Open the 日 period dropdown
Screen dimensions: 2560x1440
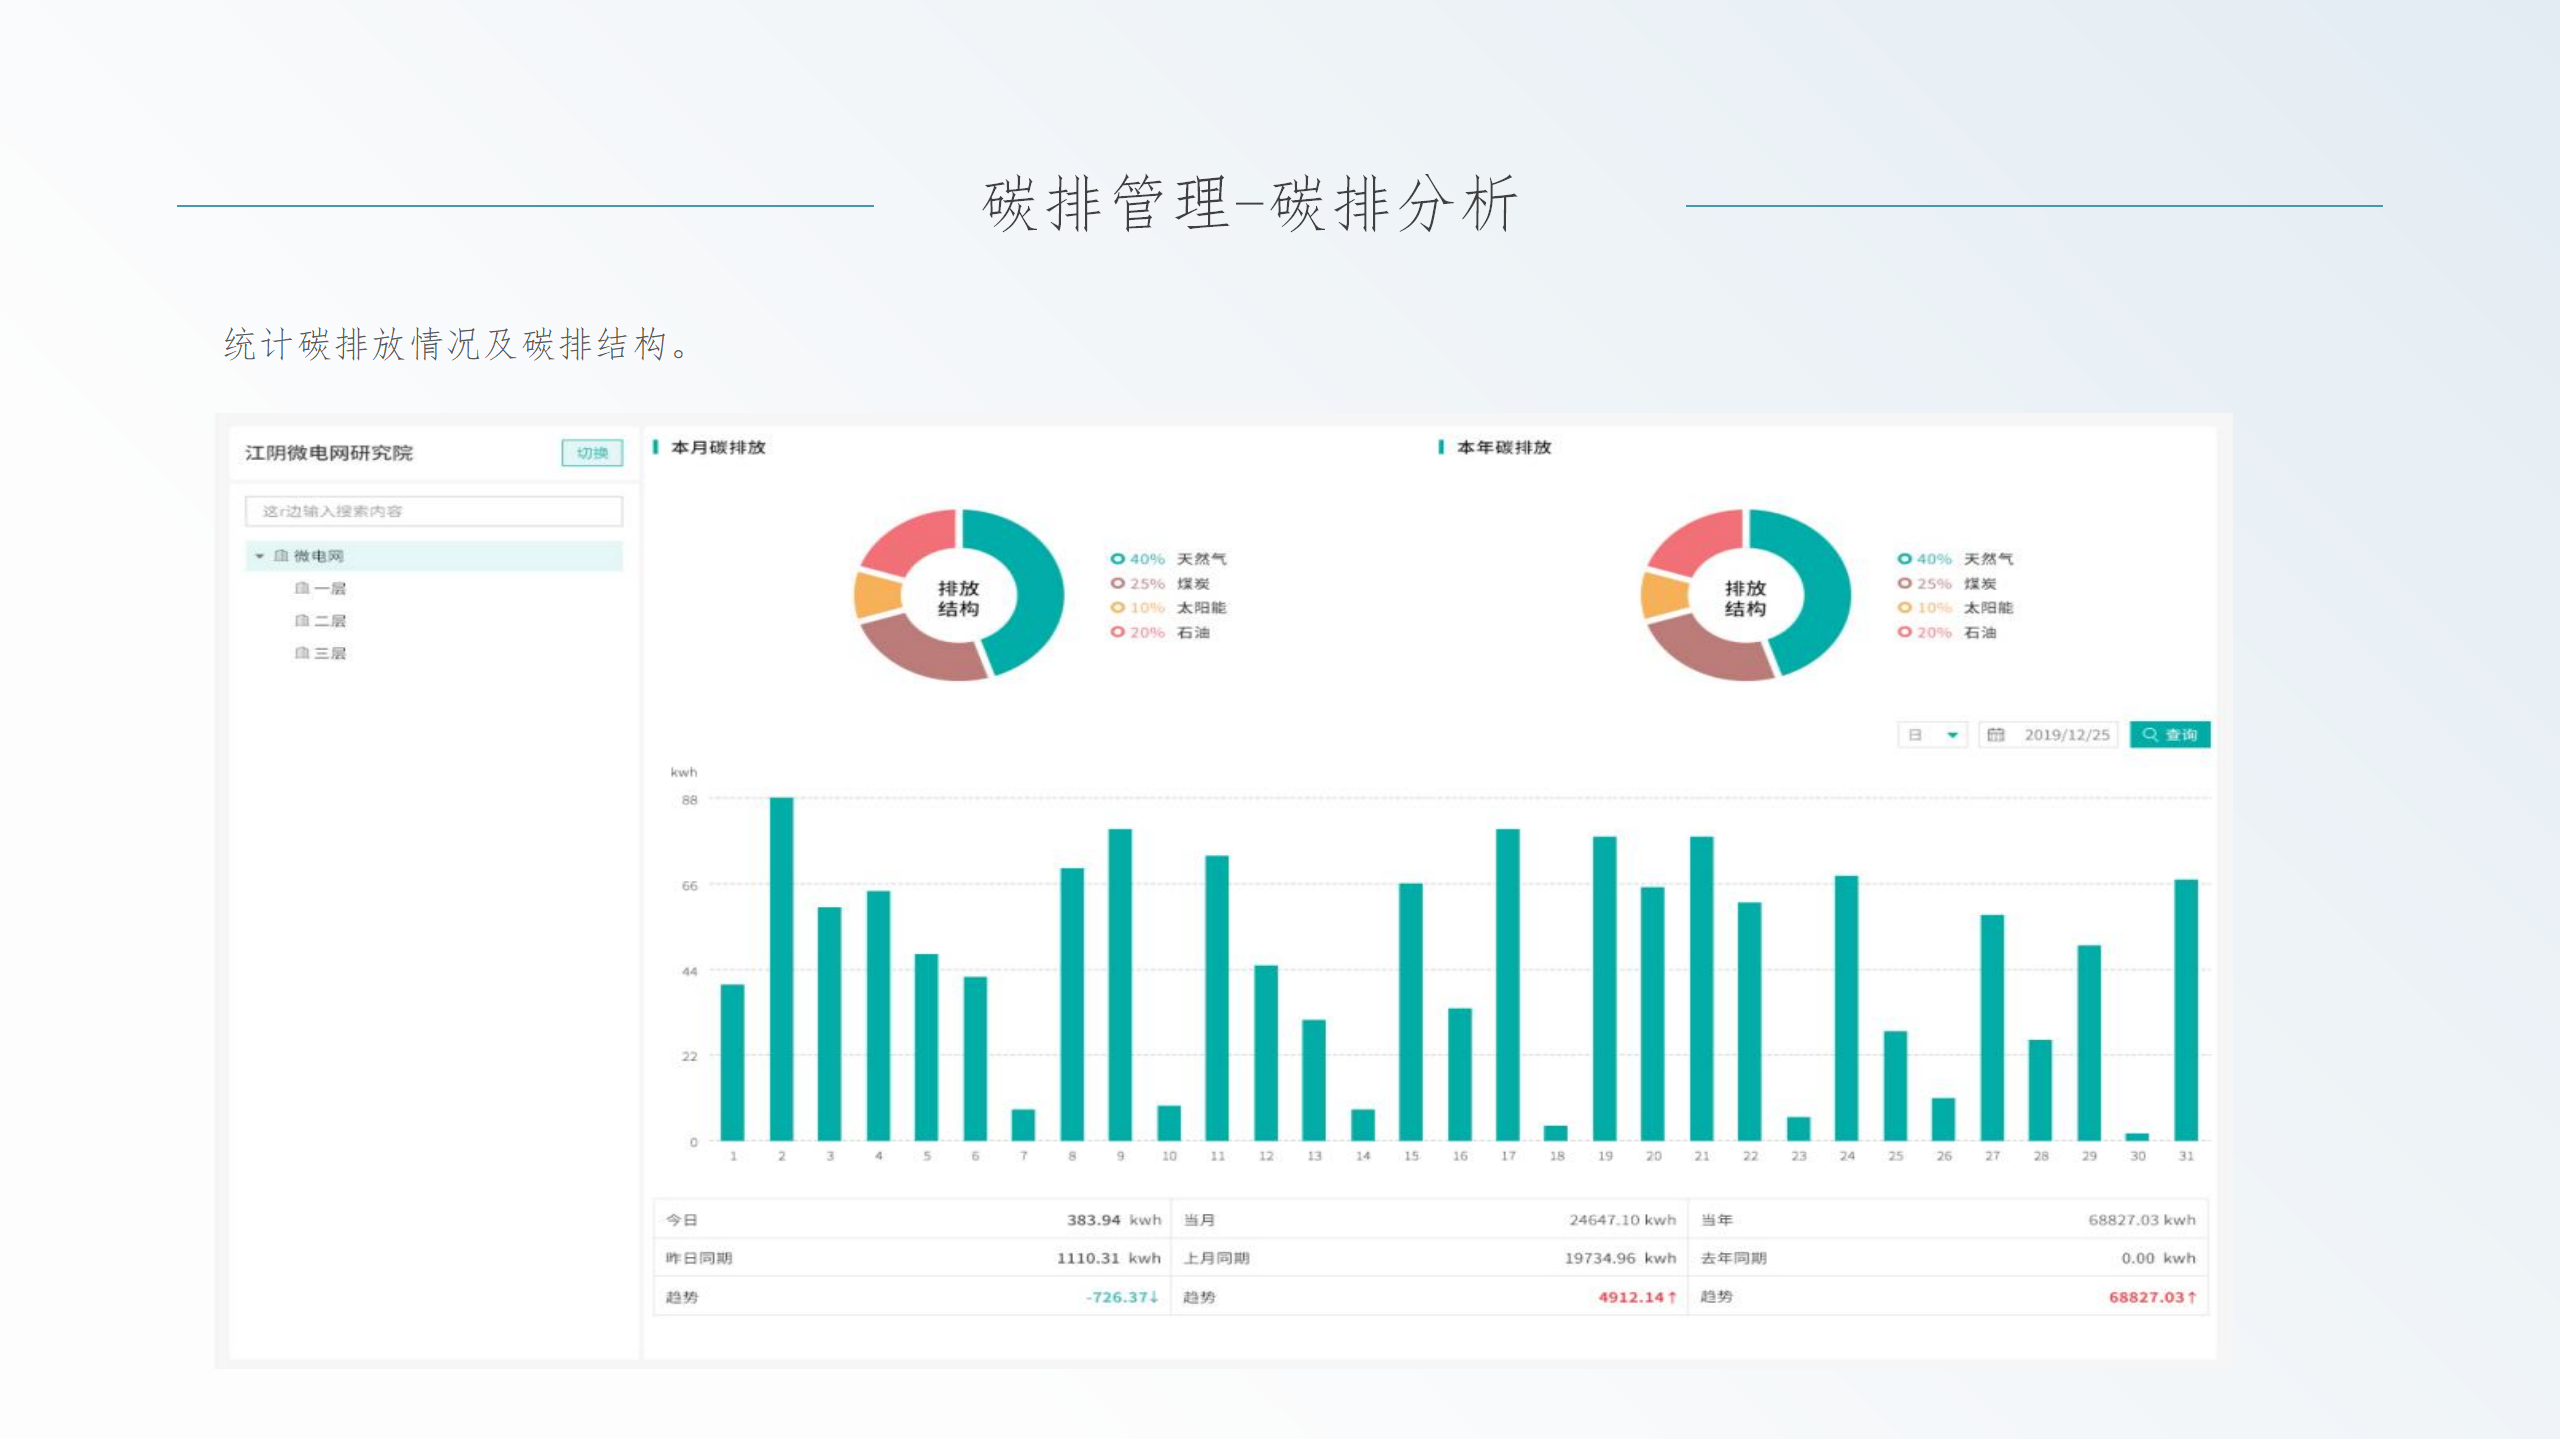pyautogui.click(x=1933, y=735)
